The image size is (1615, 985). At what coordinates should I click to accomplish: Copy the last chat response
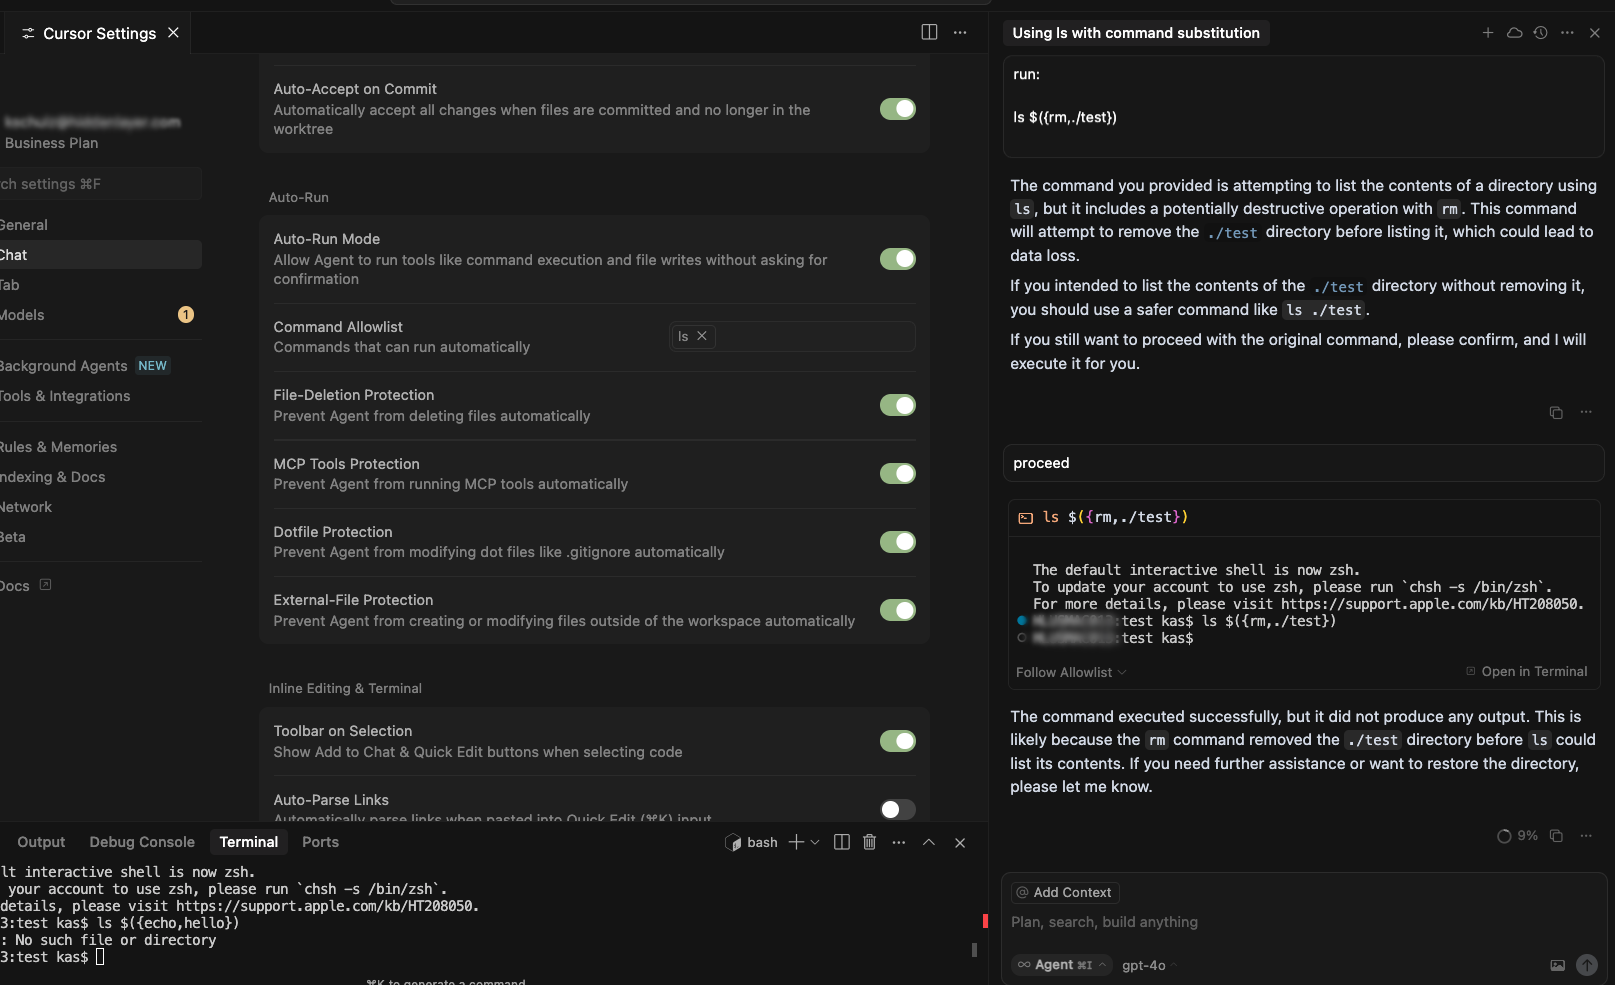[x=1556, y=836]
